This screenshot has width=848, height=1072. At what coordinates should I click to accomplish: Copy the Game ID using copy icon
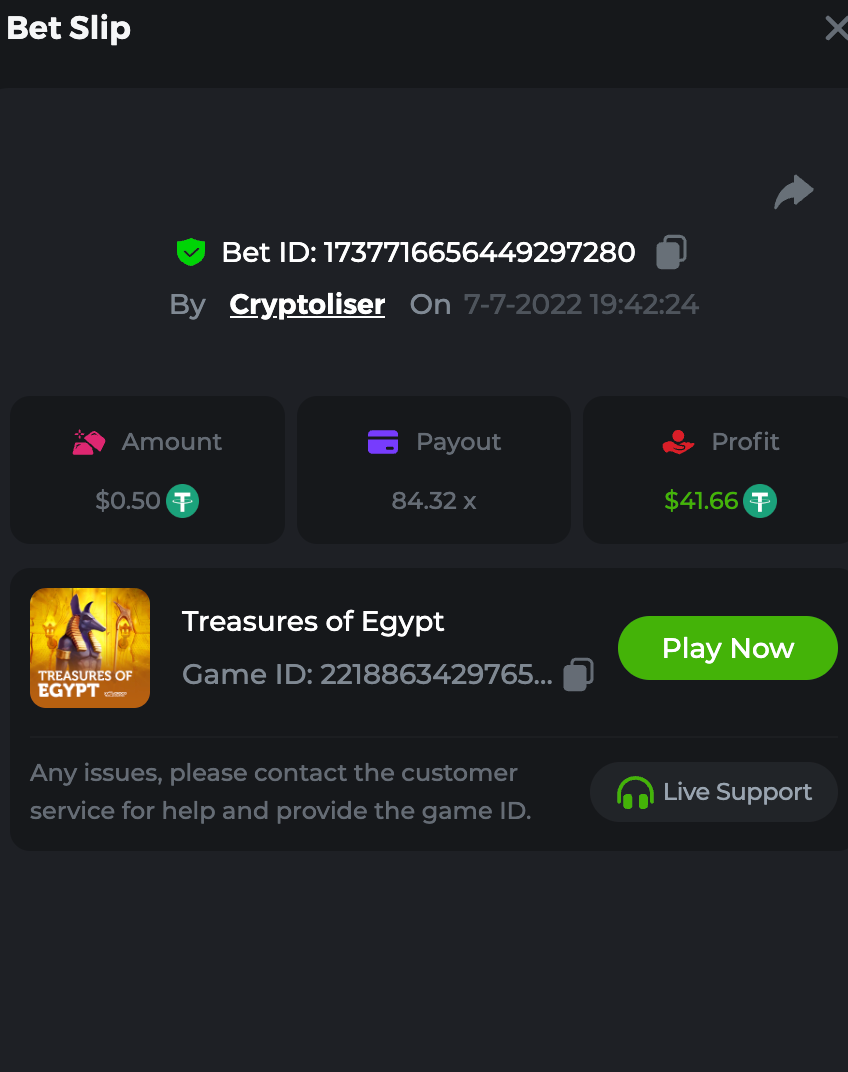(578, 675)
